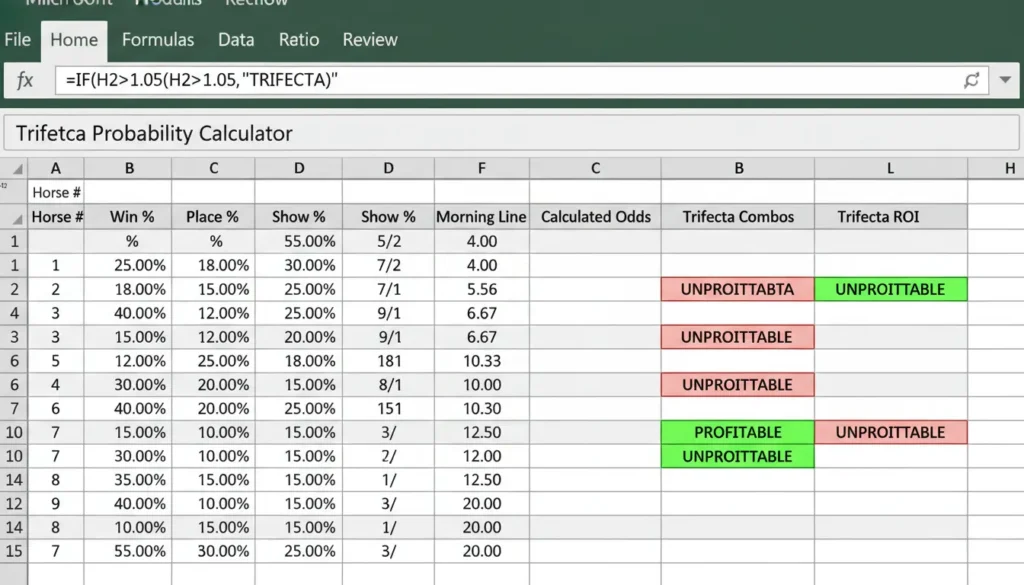Click the Trifecta Combos header cell

[738, 217]
